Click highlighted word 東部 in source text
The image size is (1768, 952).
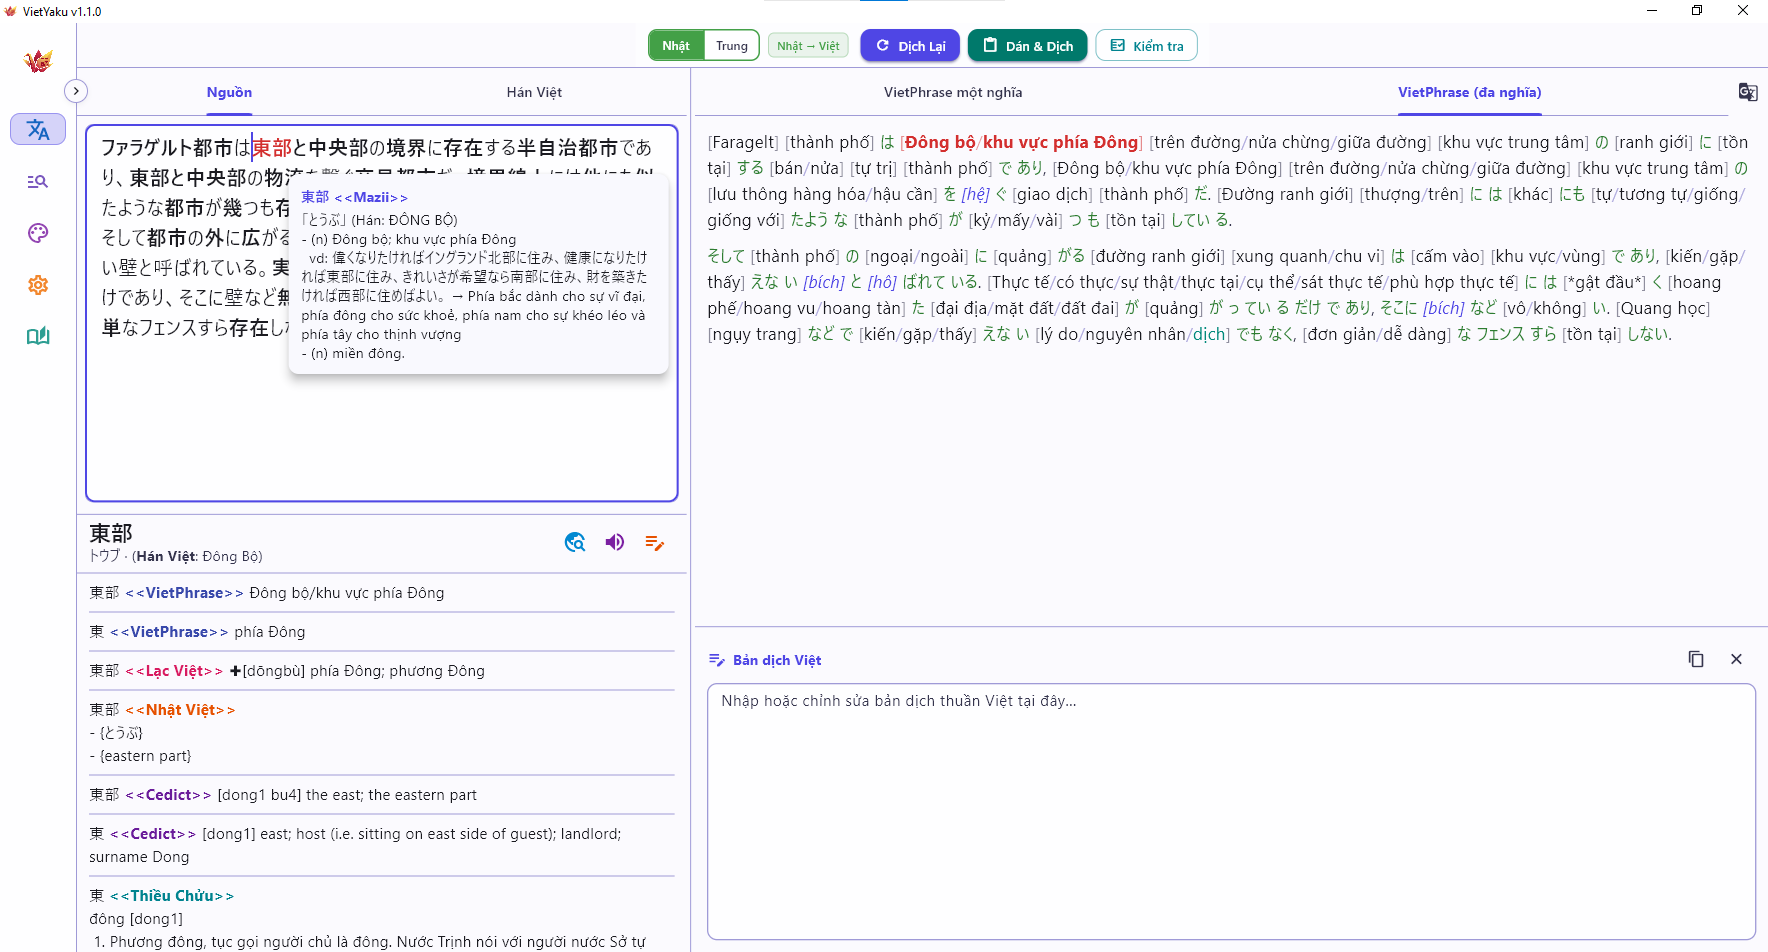tap(271, 148)
